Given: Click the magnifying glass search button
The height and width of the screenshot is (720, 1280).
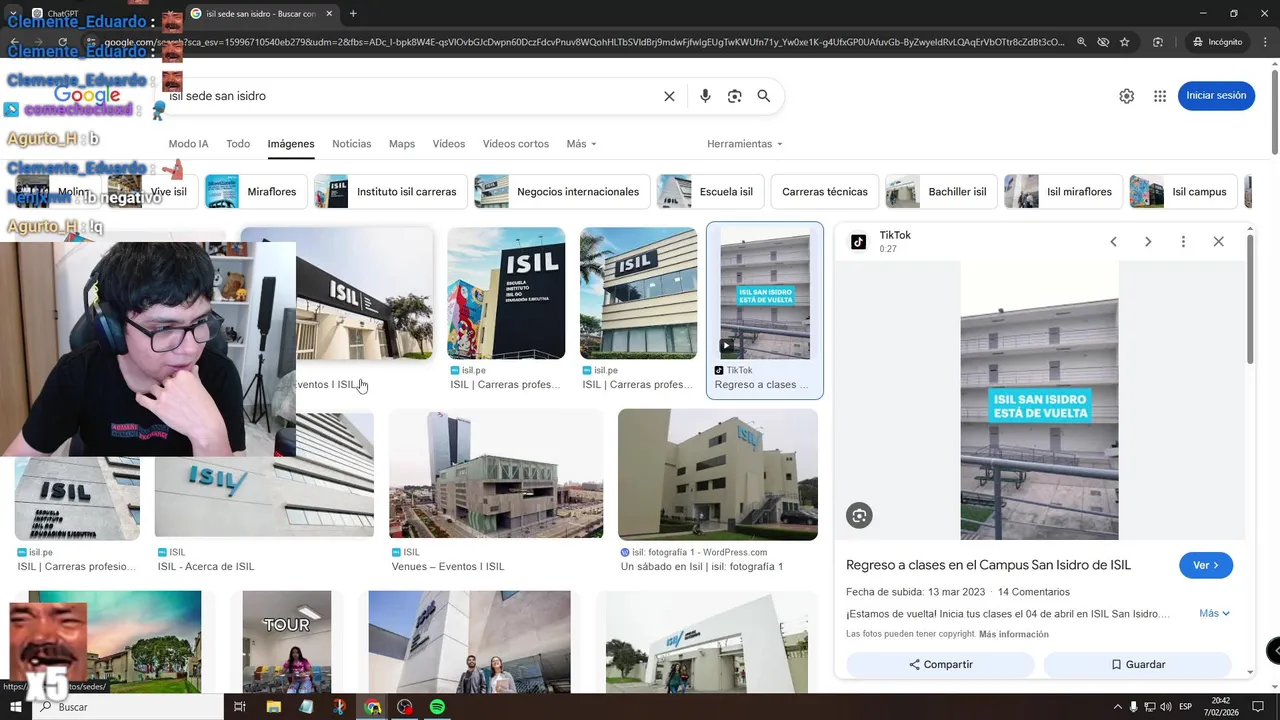Looking at the screenshot, I should 764,96.
